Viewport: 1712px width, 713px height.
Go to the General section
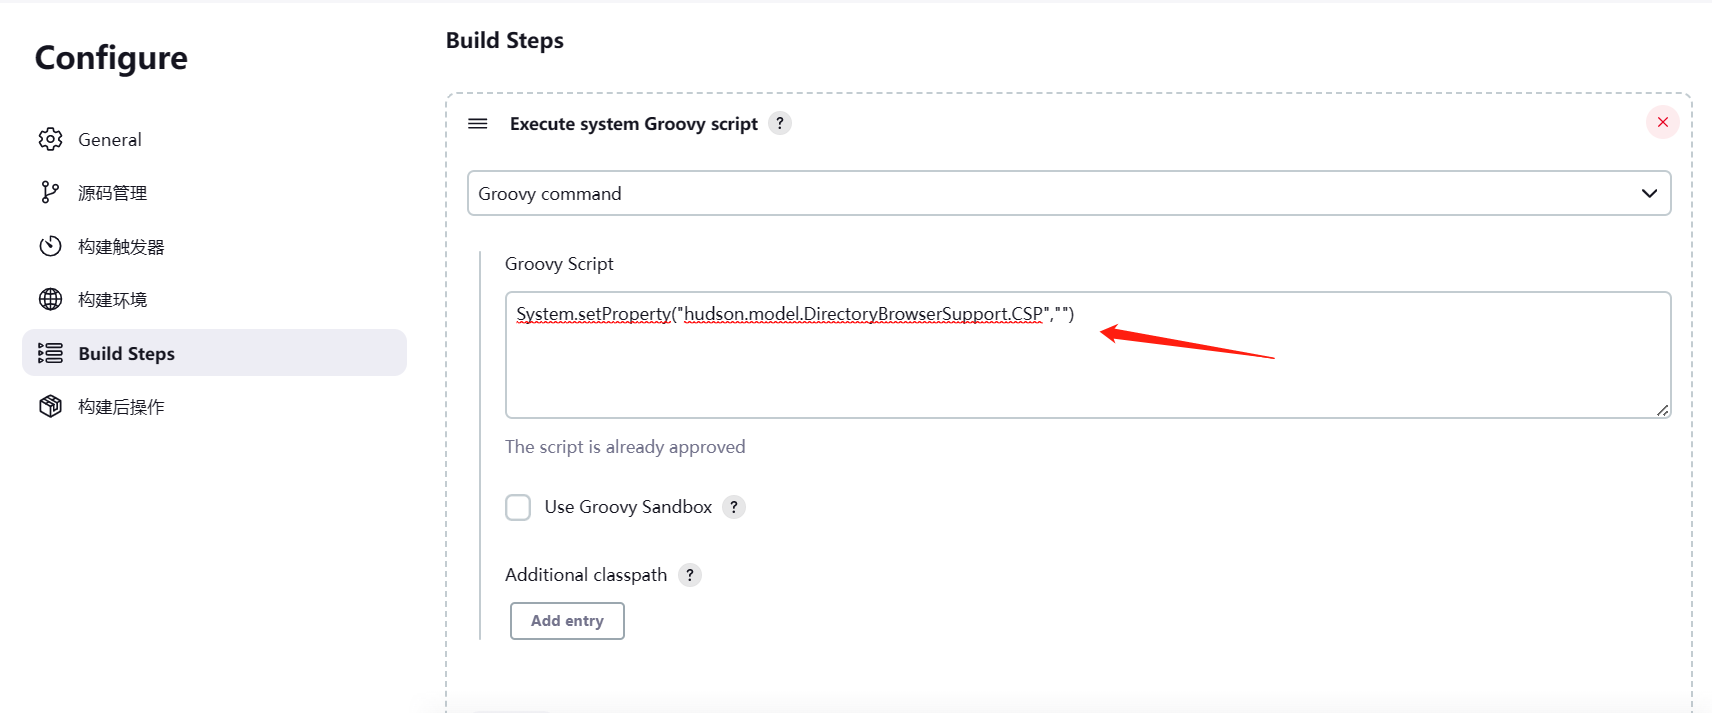[x=110, y=140]
